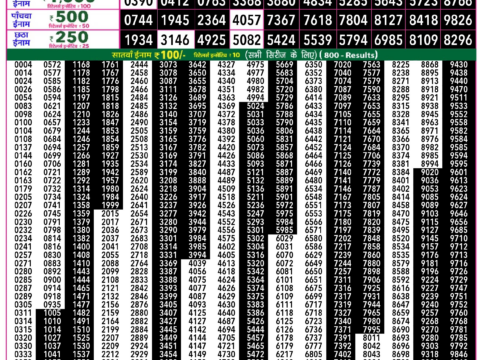Select number 6805 in the 100 prize grid
Image resolution: width=480 pixels, height=360 pixels.
[314, 354]
